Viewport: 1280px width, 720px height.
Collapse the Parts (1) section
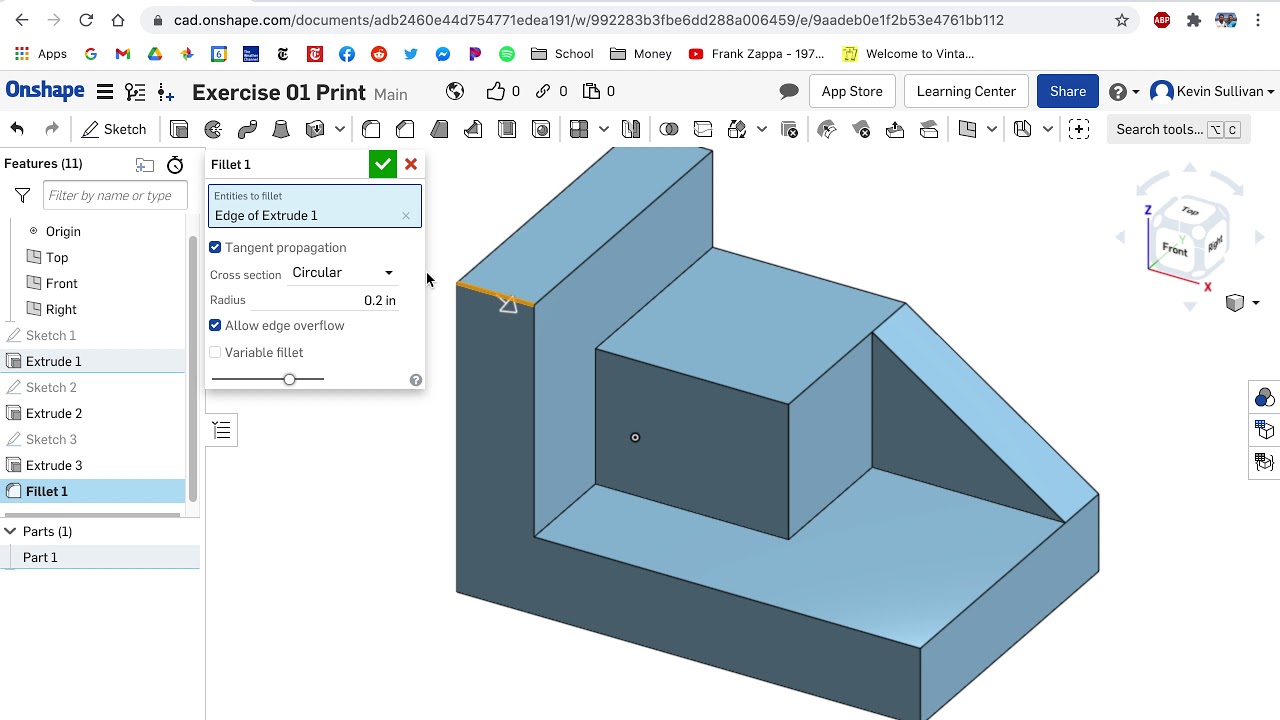tap(10, 531)
